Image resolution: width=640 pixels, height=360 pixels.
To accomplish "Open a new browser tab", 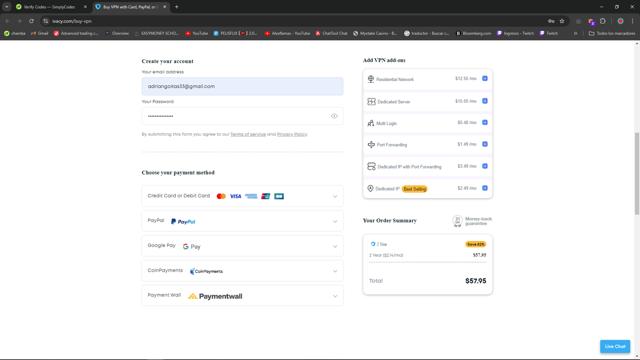I will pyautogui.click(x=176, y=7).
